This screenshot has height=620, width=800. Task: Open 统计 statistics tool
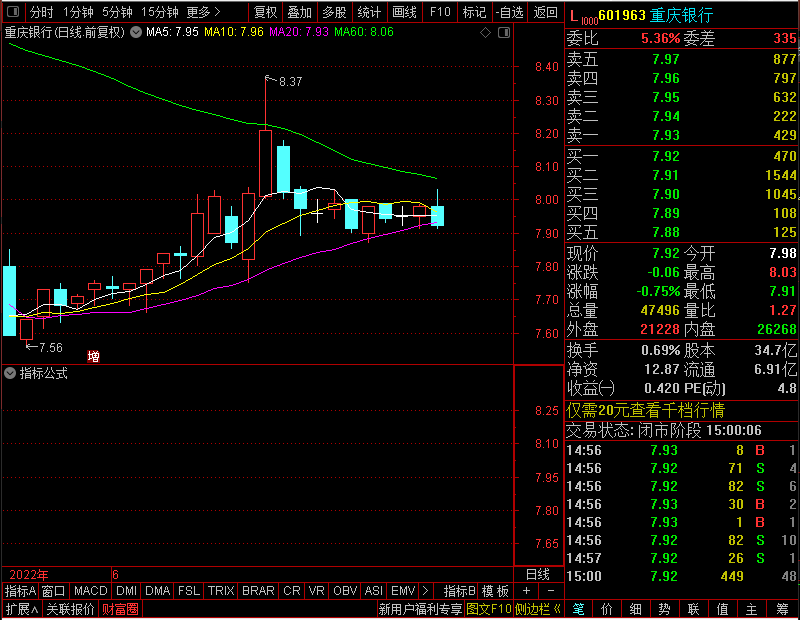tap(369, 12)
